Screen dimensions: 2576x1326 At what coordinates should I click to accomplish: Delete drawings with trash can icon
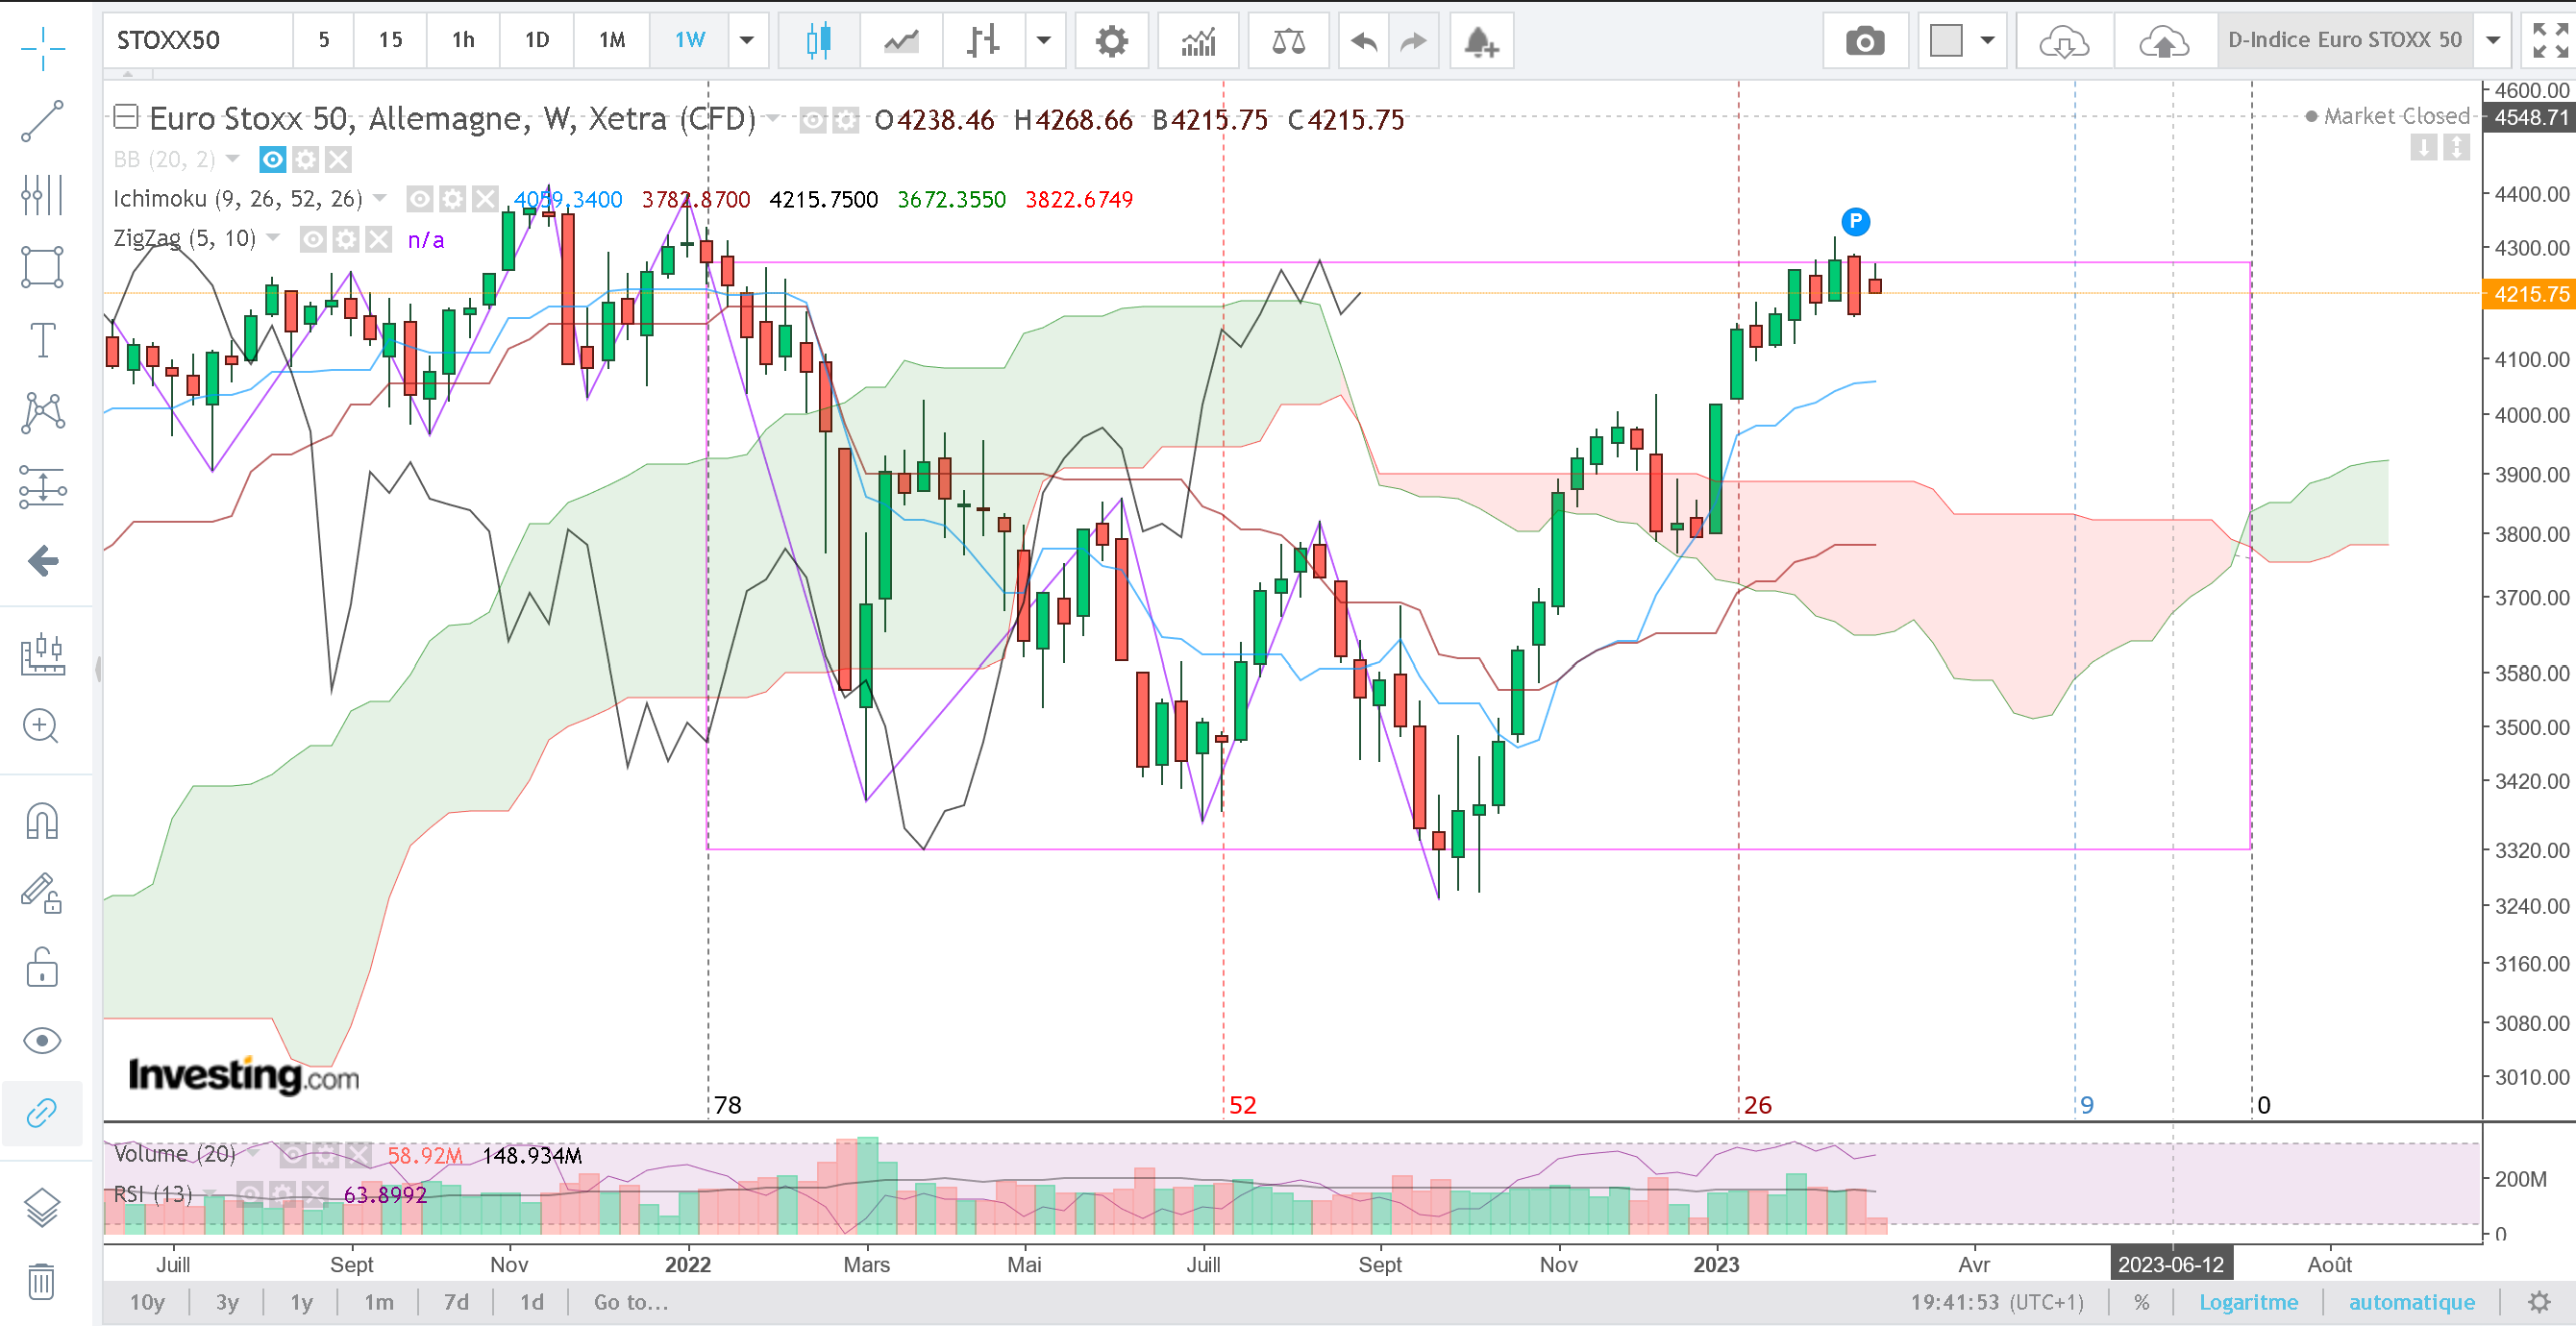tap(41, 1280)
